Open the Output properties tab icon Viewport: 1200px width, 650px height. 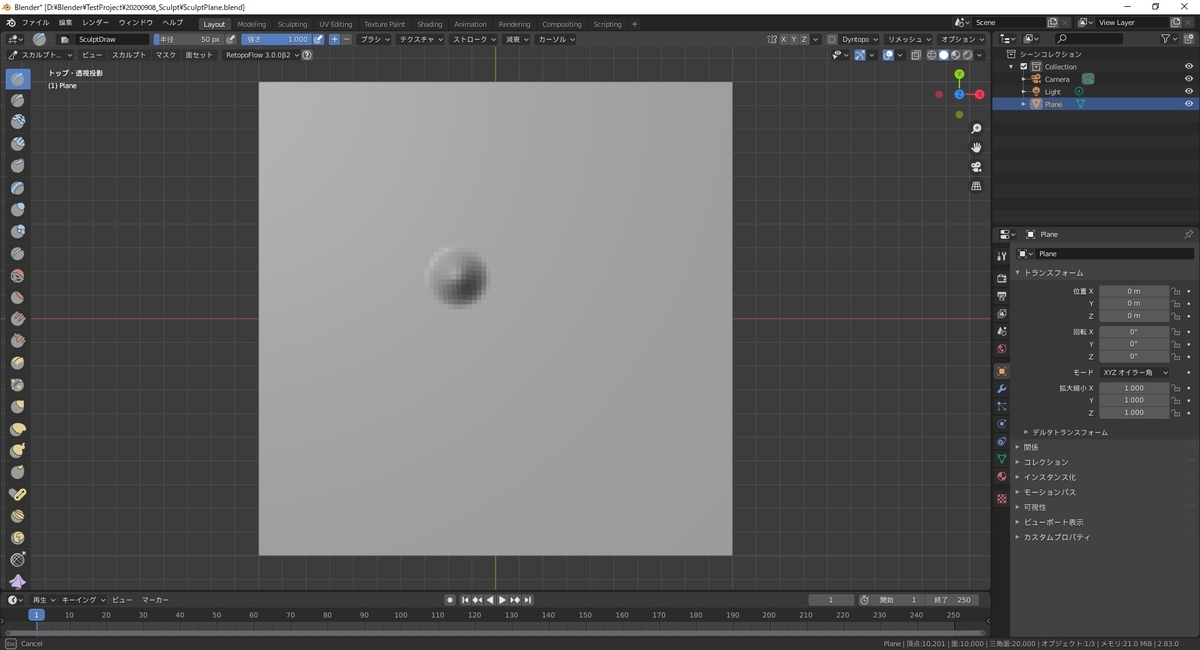1002,296
